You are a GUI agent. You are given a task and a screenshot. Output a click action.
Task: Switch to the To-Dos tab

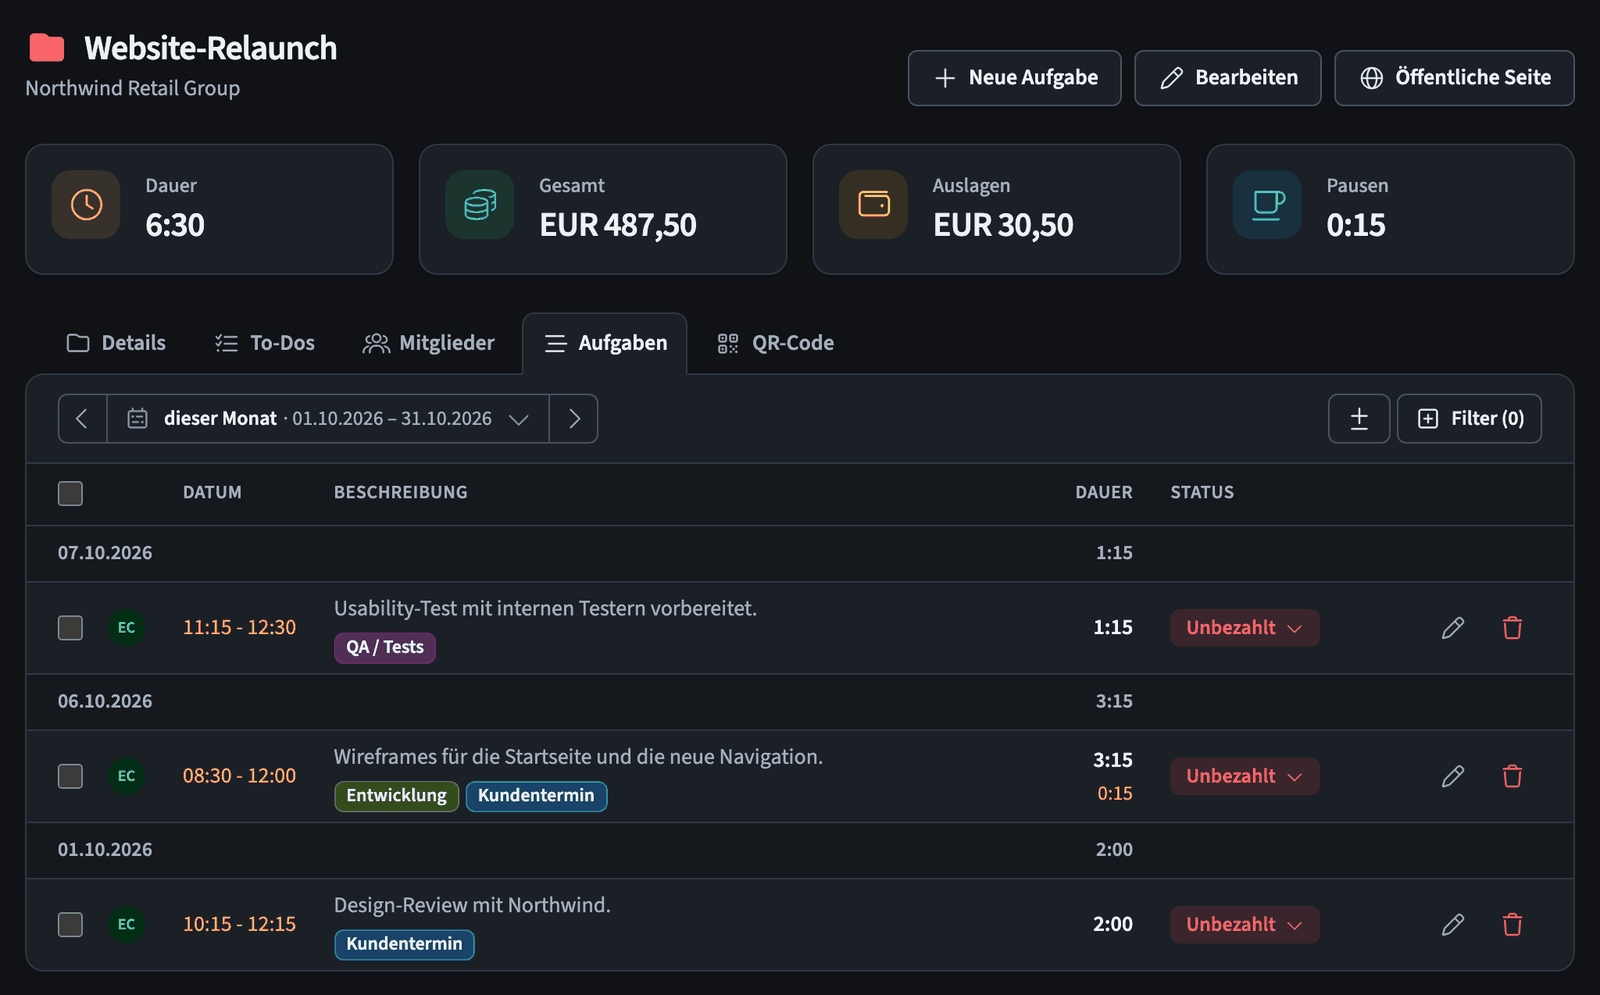[265, 343]
